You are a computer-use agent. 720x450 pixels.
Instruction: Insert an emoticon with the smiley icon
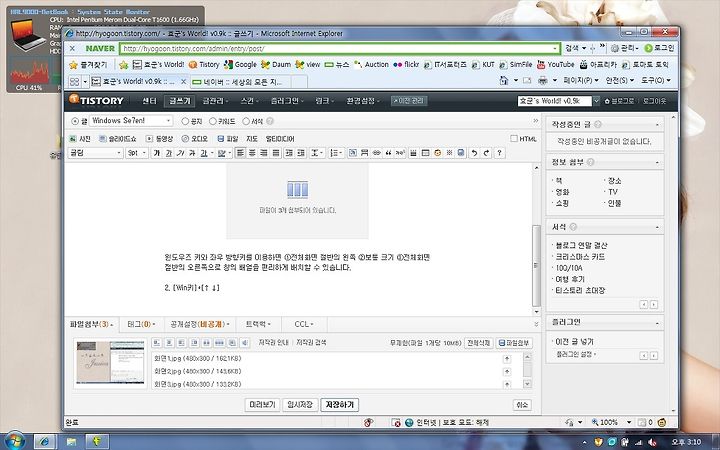[438, 153]
